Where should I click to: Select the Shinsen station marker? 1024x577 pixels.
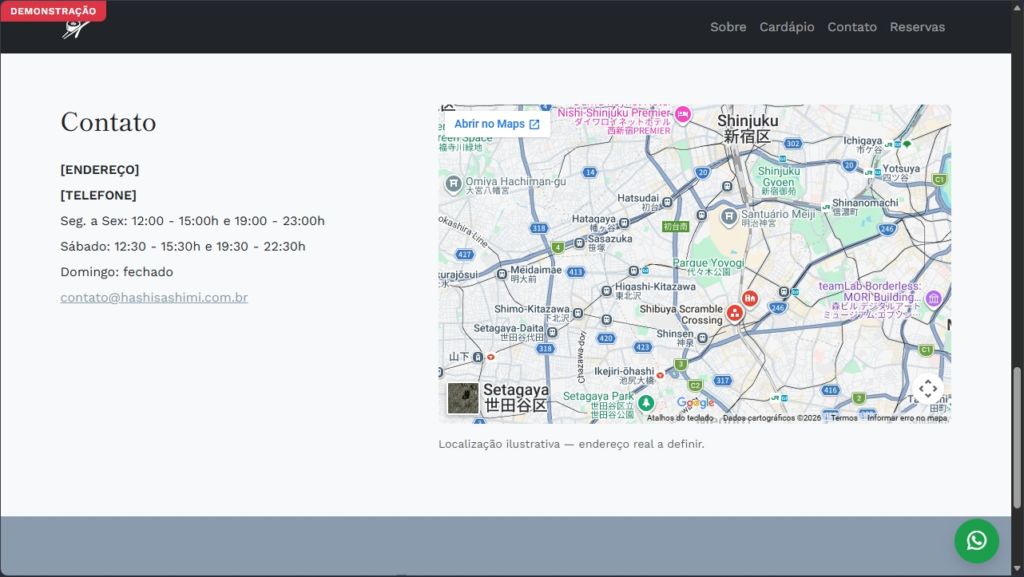click(x=702, y=337)
